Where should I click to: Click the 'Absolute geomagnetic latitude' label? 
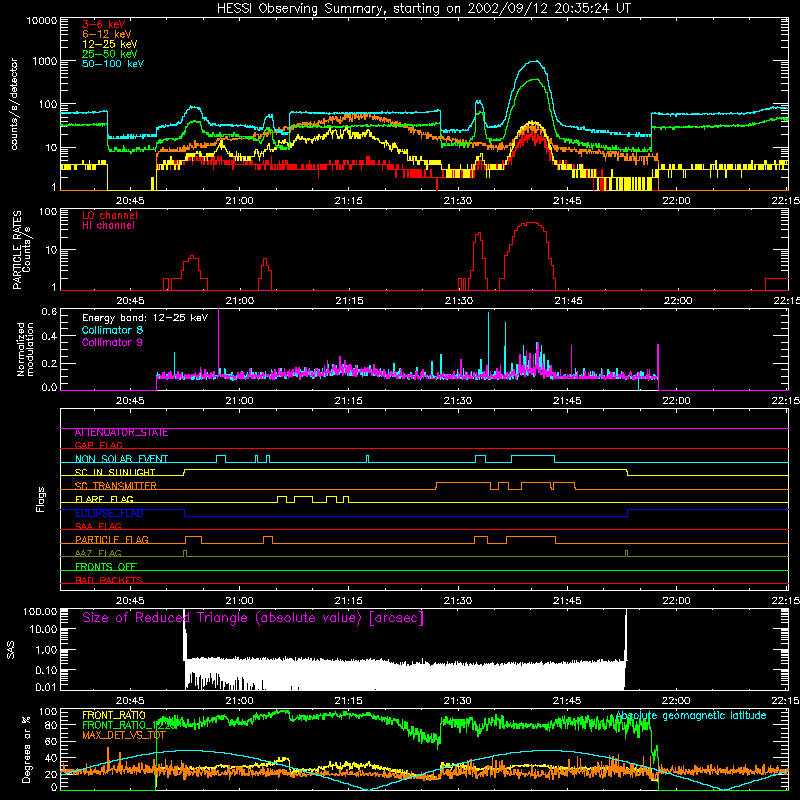[x=691, y=716]
